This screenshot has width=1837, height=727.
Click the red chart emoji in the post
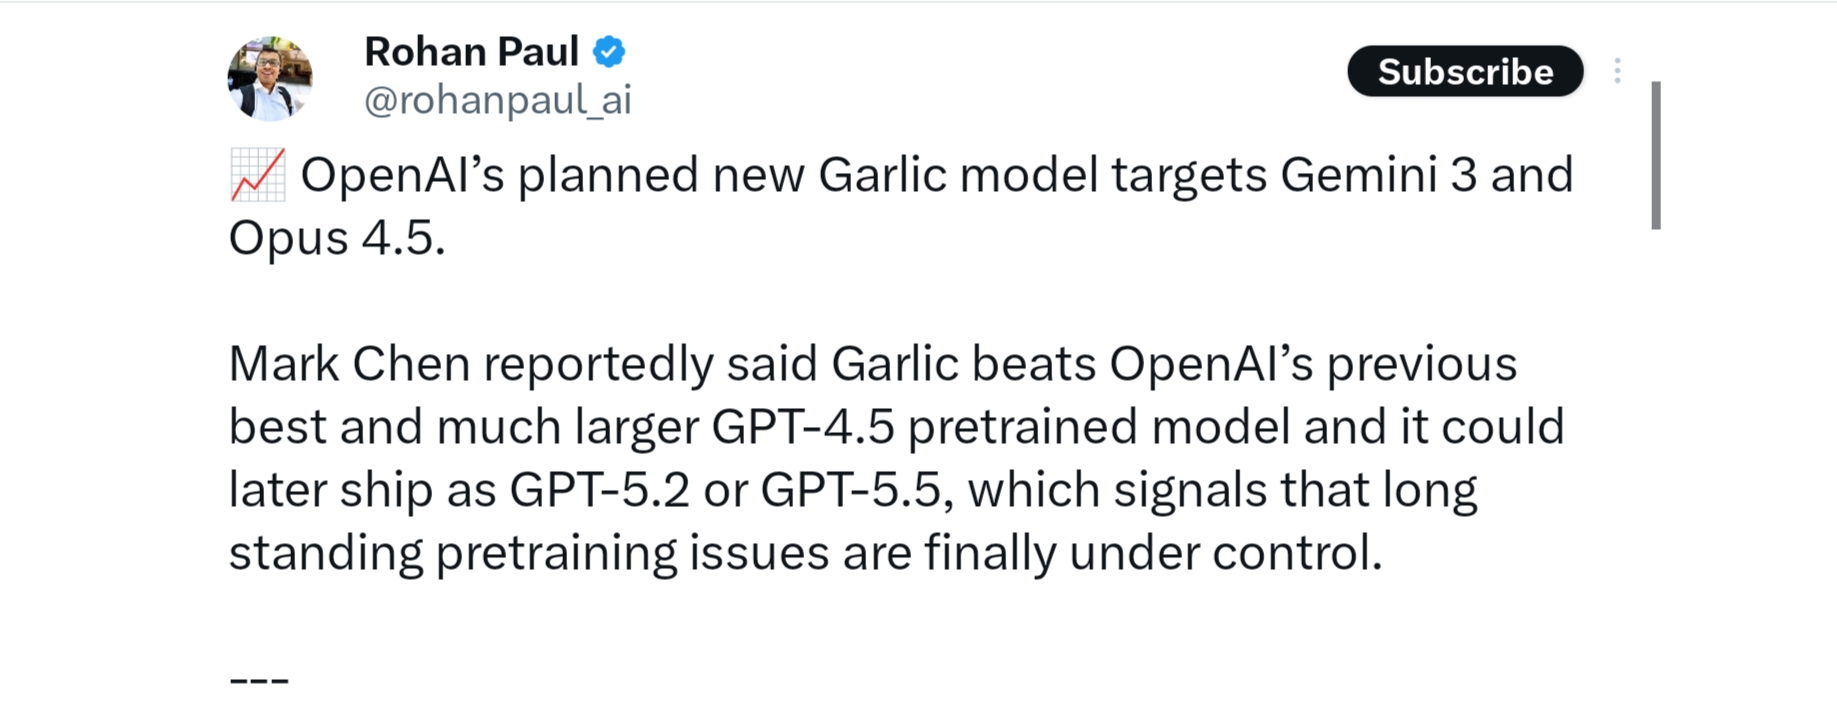(257, 175)
